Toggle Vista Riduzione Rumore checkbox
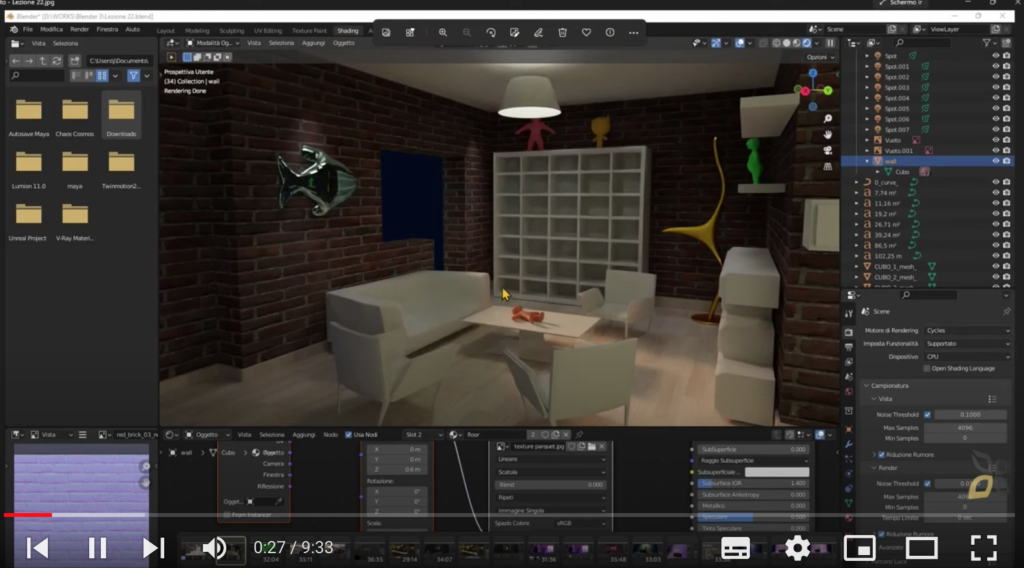 [x=882, y=455]
